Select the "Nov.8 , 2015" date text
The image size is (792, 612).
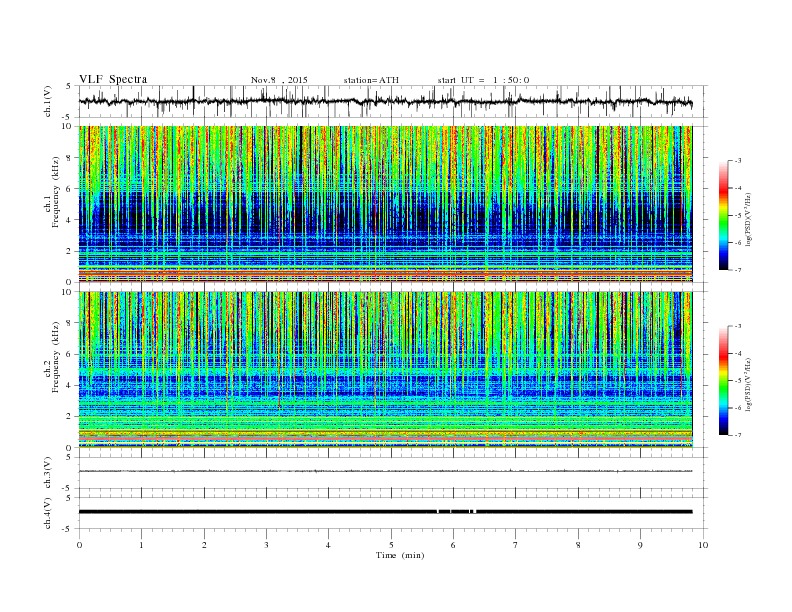coord(279,80)
